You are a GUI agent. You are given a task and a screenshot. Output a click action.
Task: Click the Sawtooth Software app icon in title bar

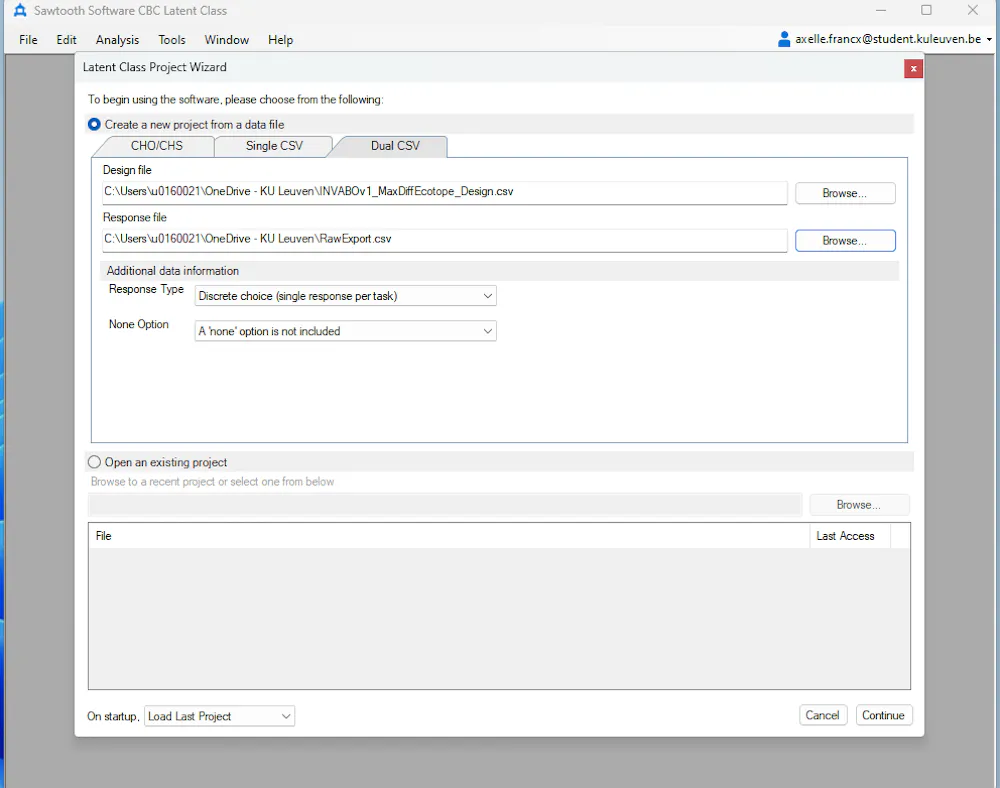point(20,10)
